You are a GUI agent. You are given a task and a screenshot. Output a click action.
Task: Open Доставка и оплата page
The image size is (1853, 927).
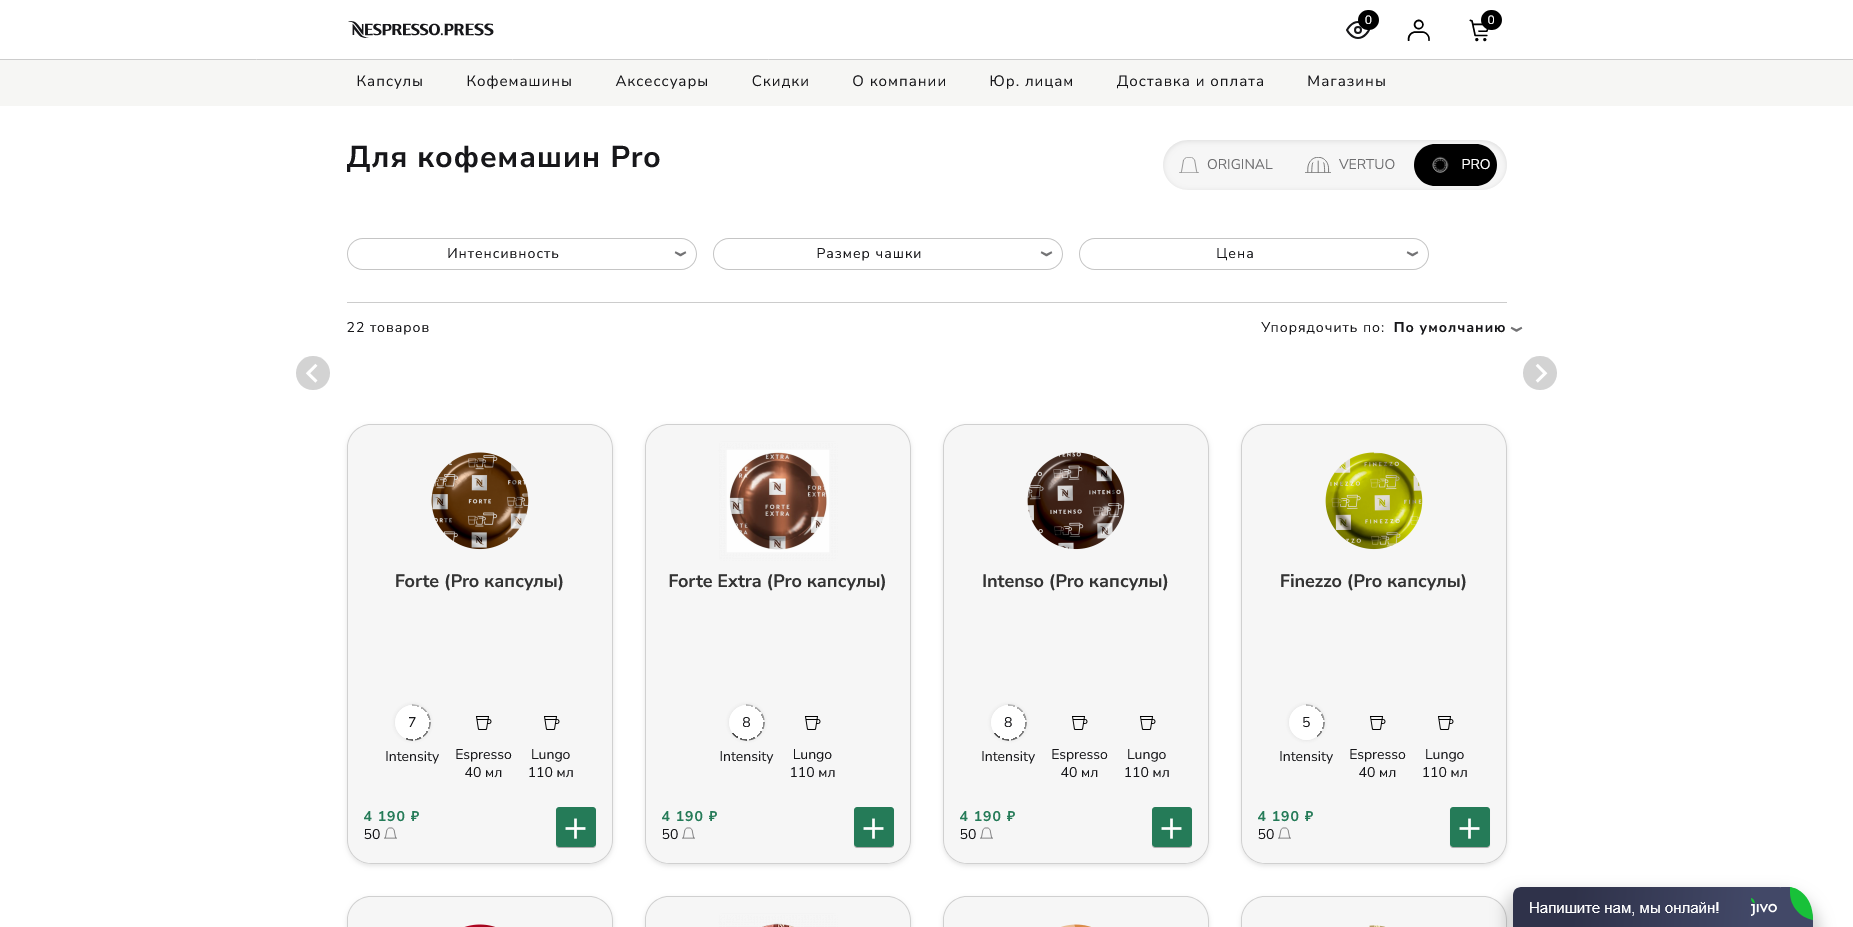[1190, 82]
